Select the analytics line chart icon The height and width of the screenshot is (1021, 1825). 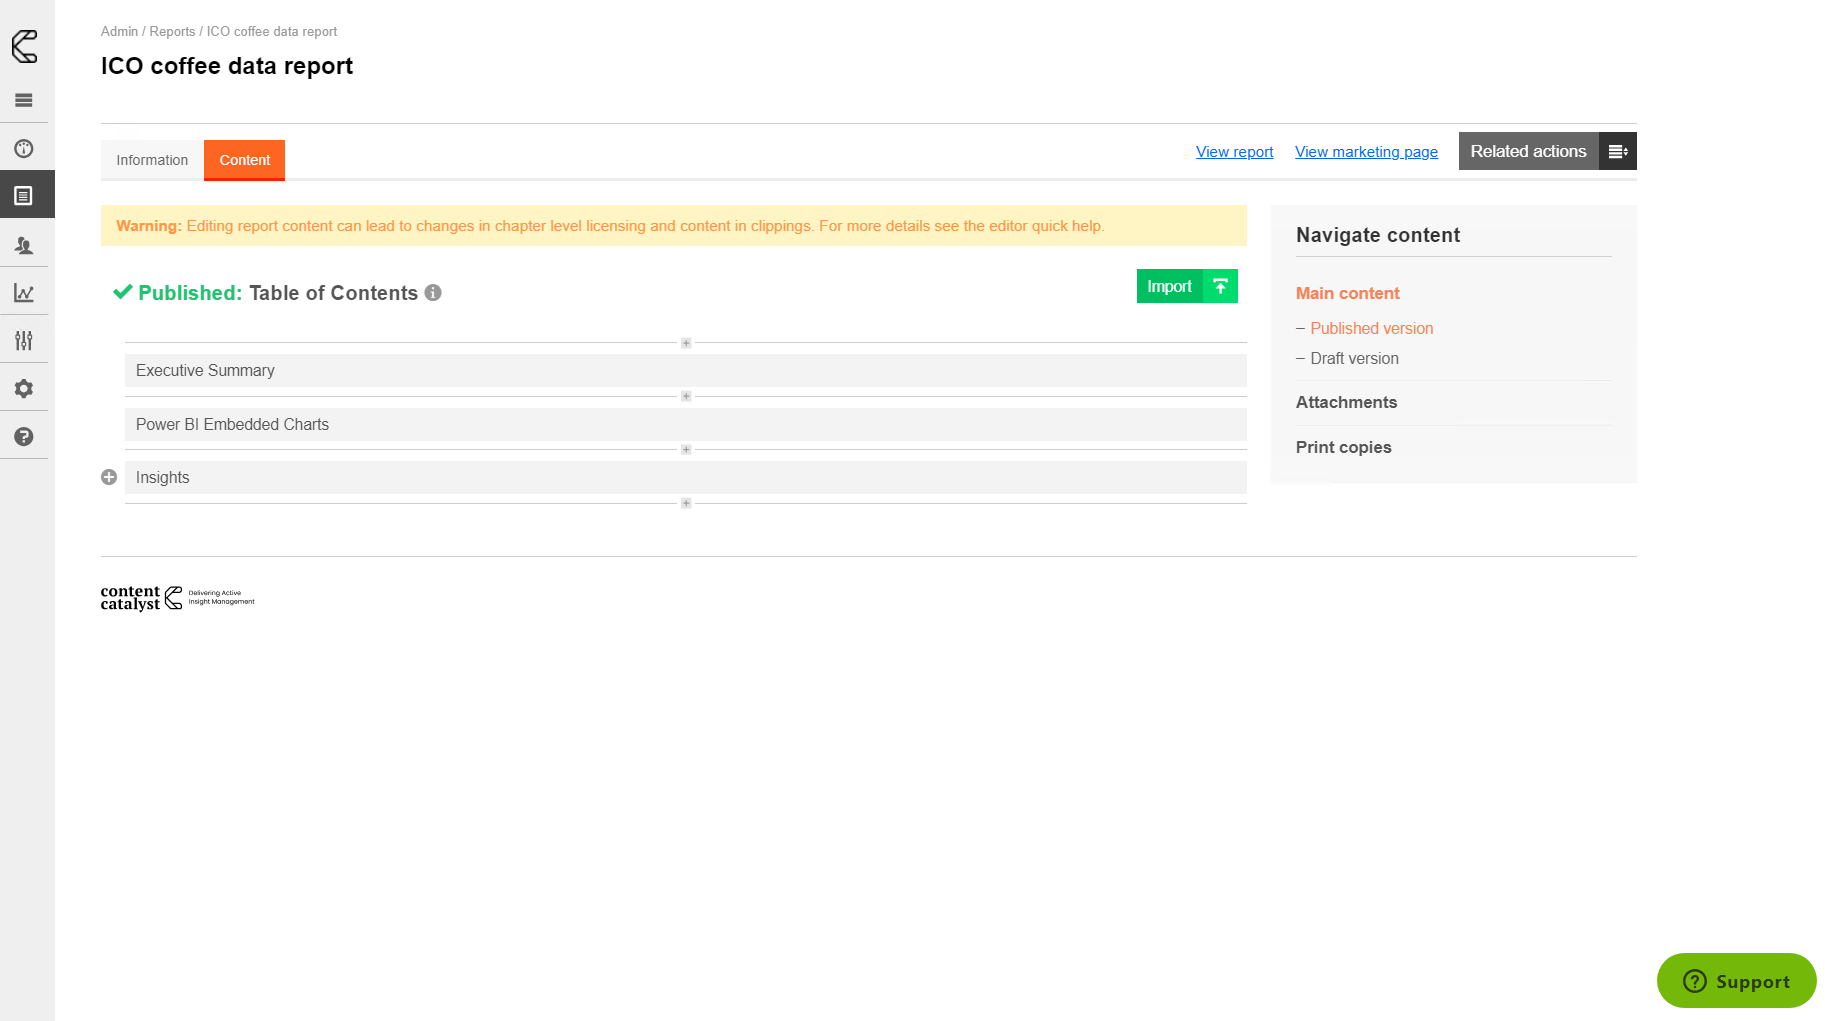pyautogui.click(x=25, y=291)
